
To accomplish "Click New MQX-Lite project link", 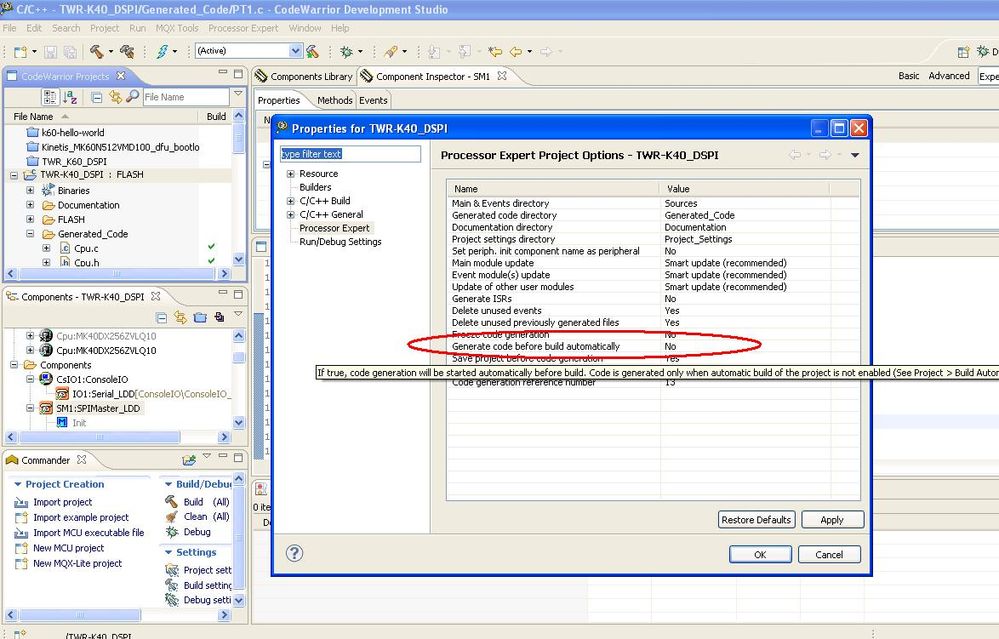I will (77, 563).
